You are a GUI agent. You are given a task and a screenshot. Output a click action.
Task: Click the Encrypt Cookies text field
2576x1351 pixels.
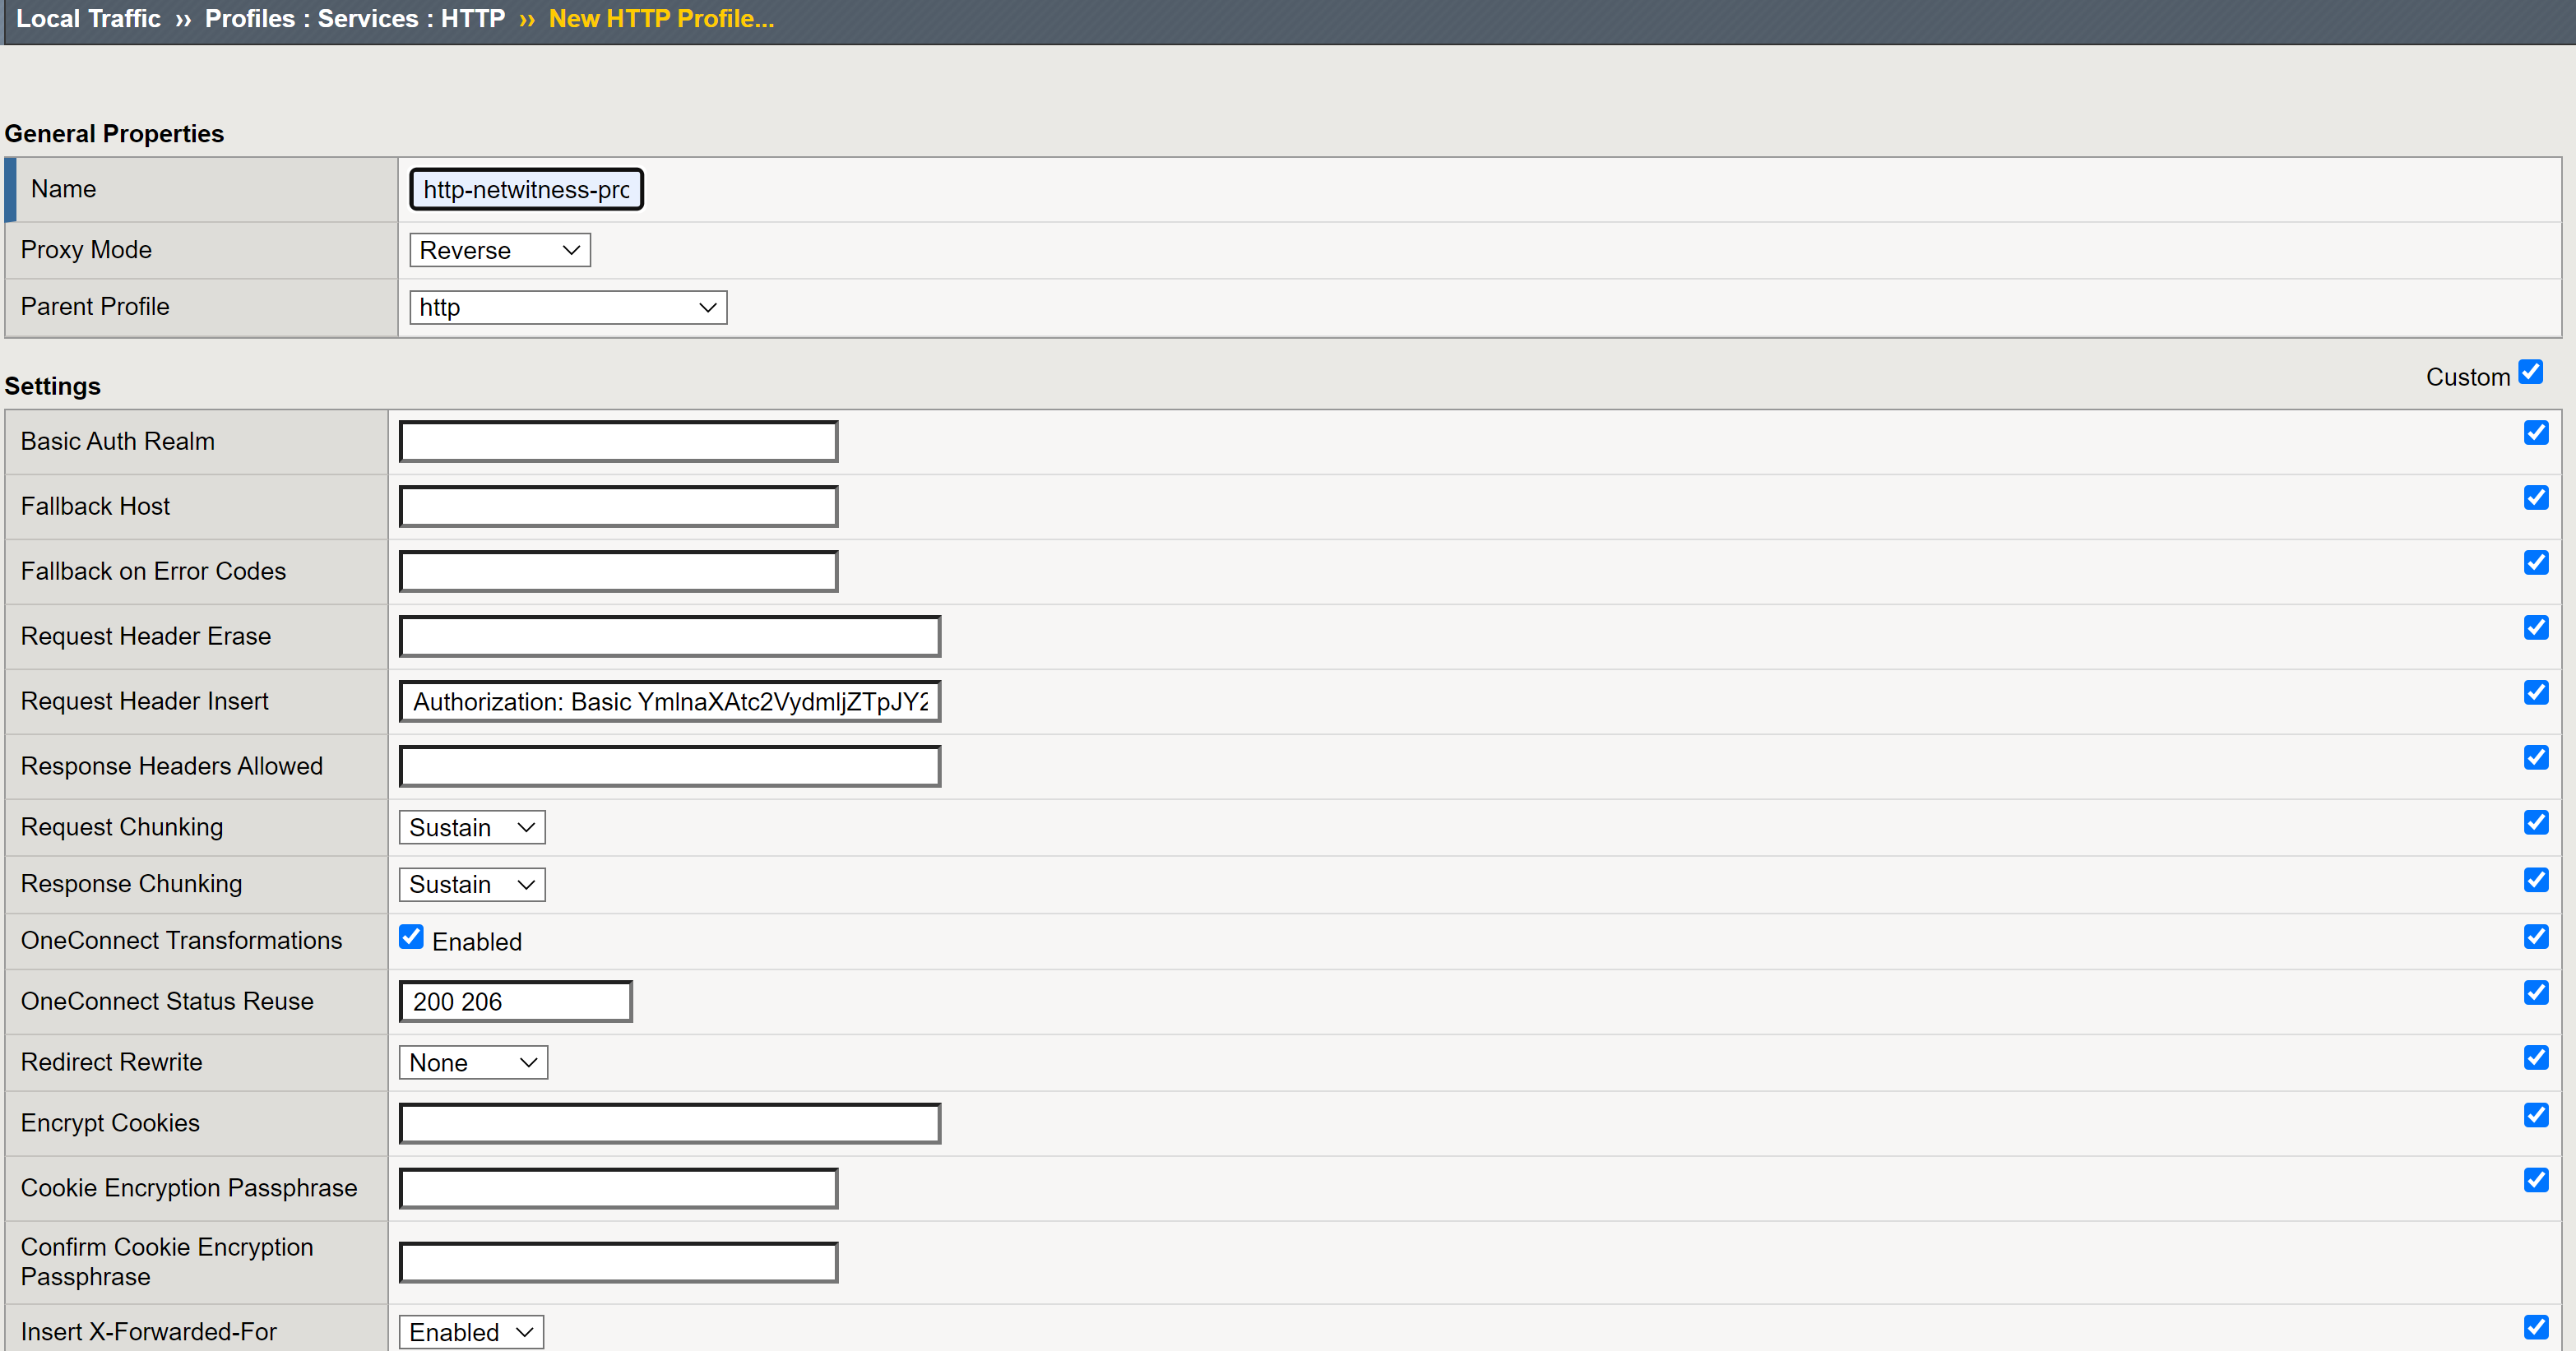coord(669,1123)
